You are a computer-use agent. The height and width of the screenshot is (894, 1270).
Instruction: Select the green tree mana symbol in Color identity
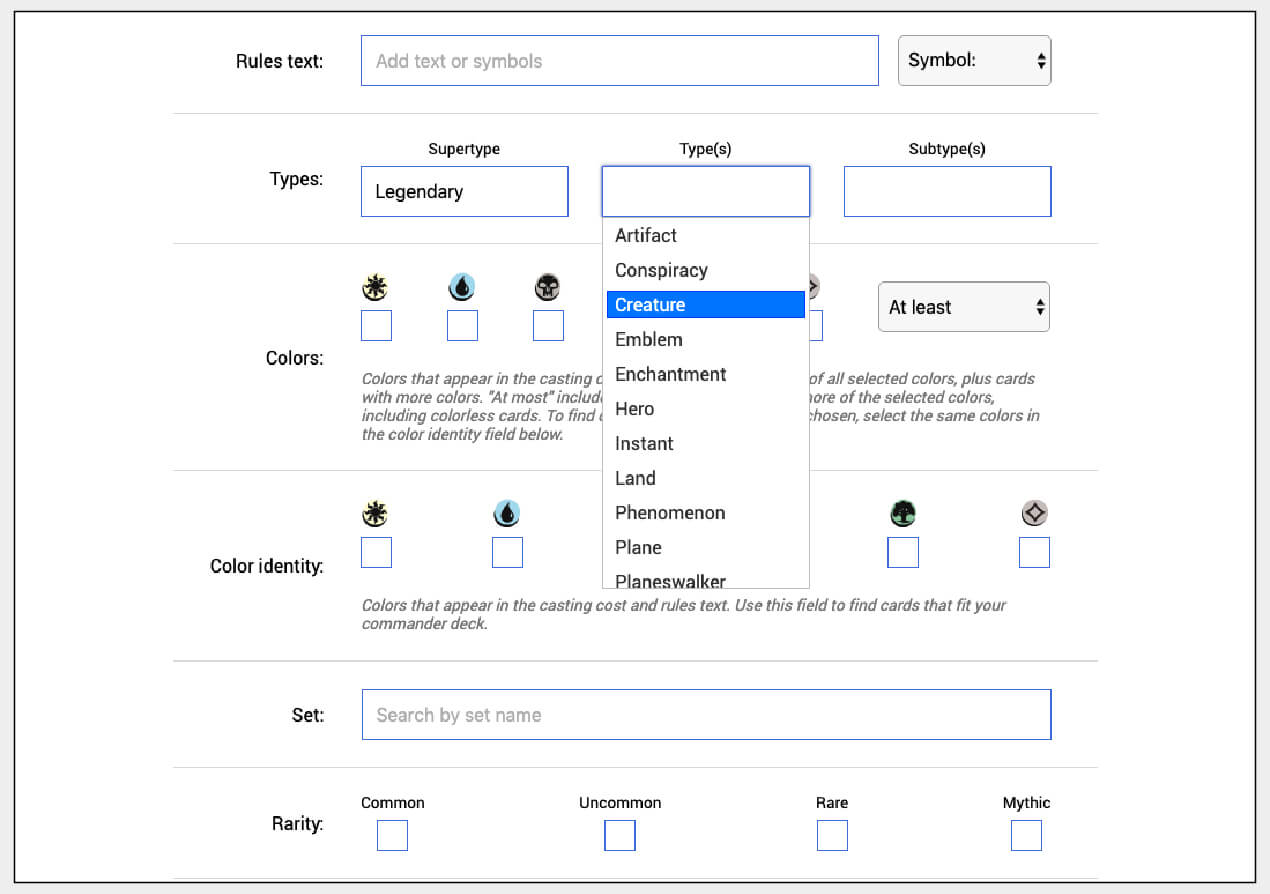tap(903, 513)
